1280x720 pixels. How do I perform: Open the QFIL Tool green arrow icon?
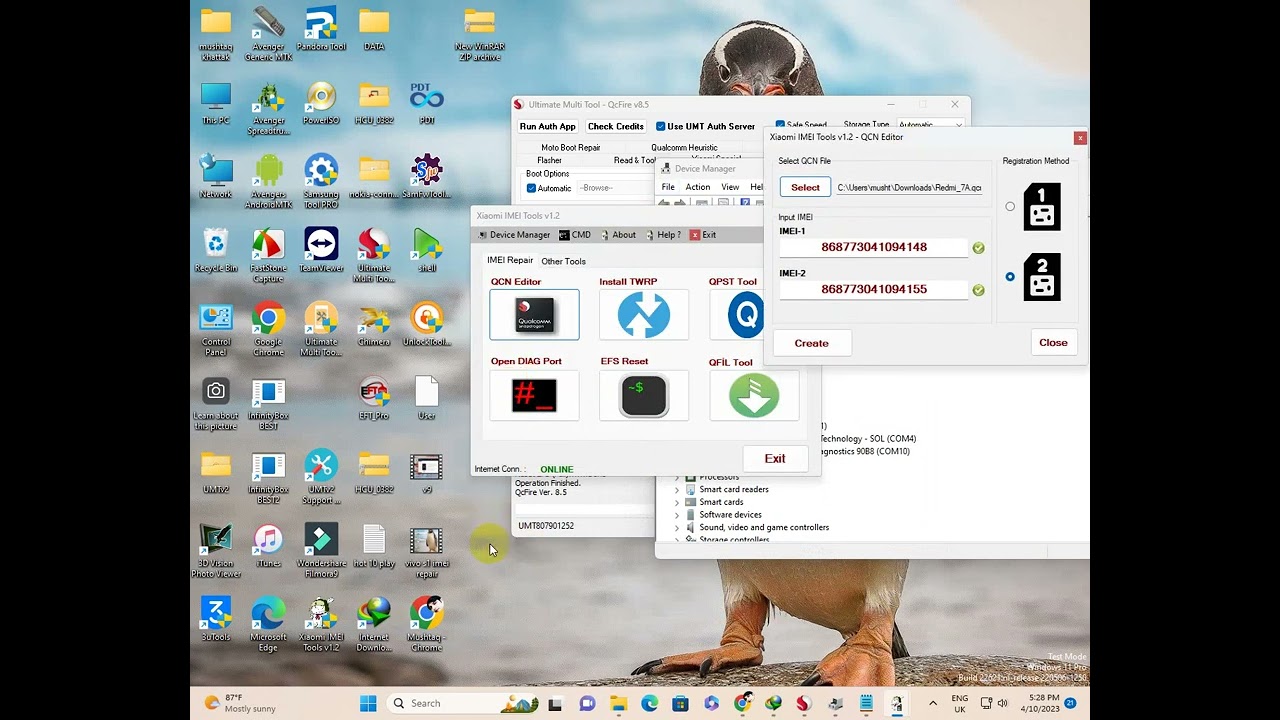click(x=754, y=395)
